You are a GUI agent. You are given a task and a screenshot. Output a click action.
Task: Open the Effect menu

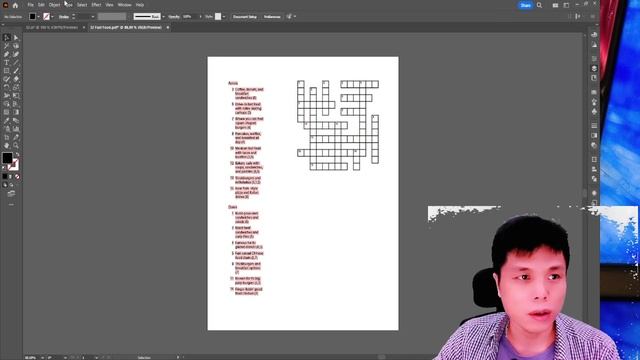(x=96, y=5)
